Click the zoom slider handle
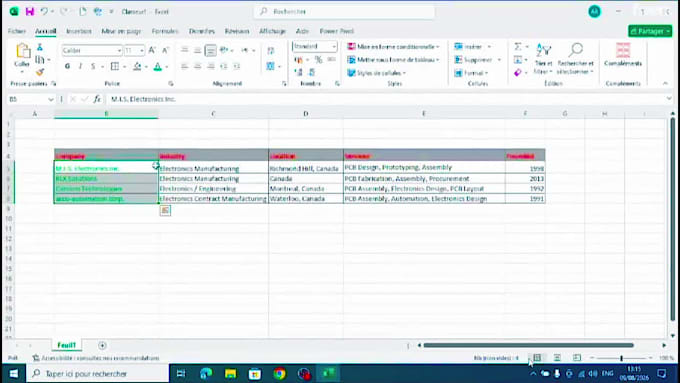Viewport: 680px width, 383px height. [621, 358]
